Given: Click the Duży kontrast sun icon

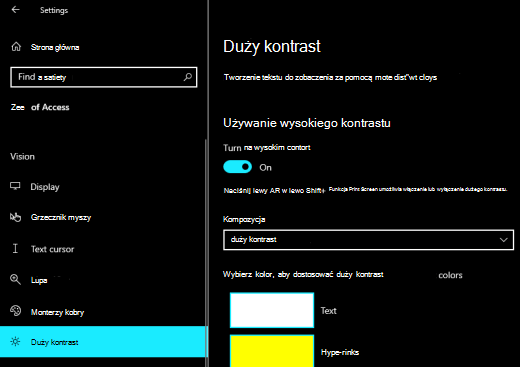Looking at the screenshot, I should (15, 342).
